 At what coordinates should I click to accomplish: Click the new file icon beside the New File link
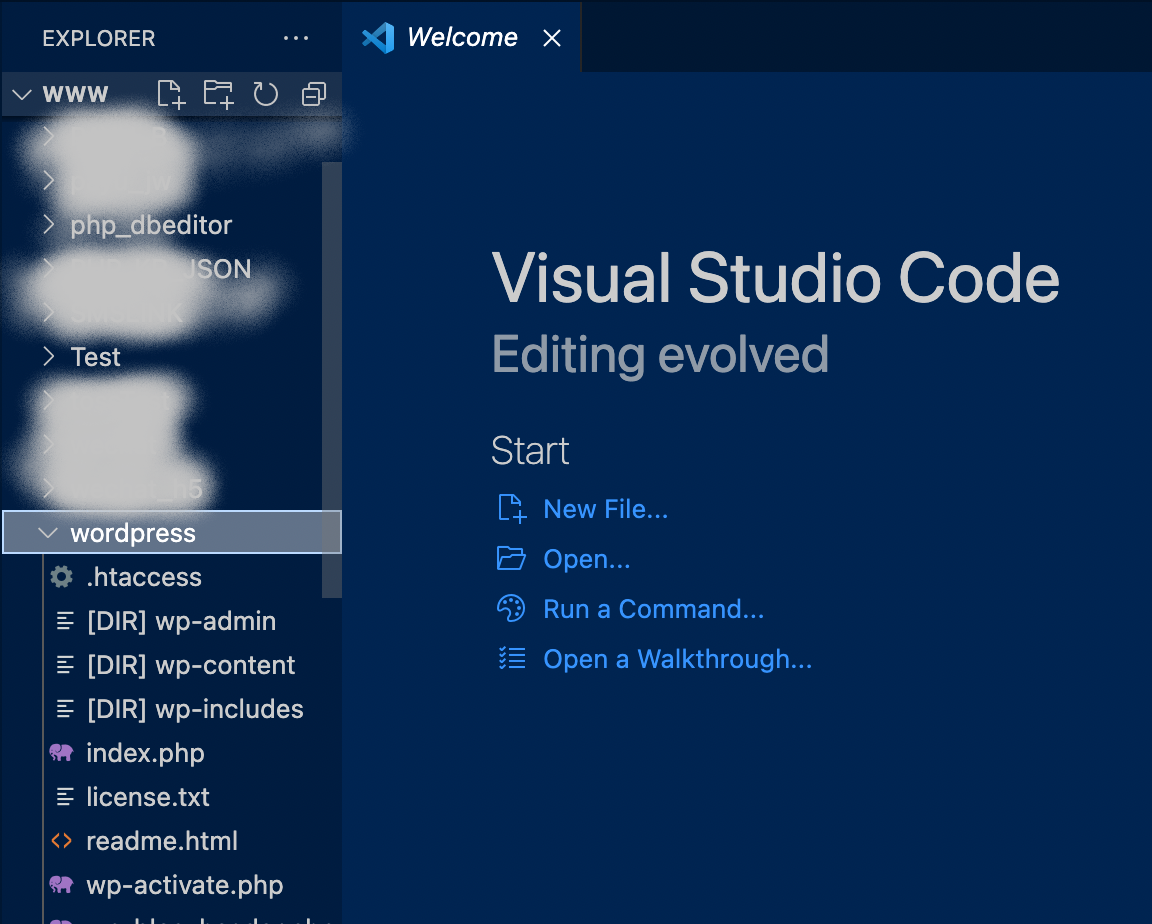coord(511,509)
